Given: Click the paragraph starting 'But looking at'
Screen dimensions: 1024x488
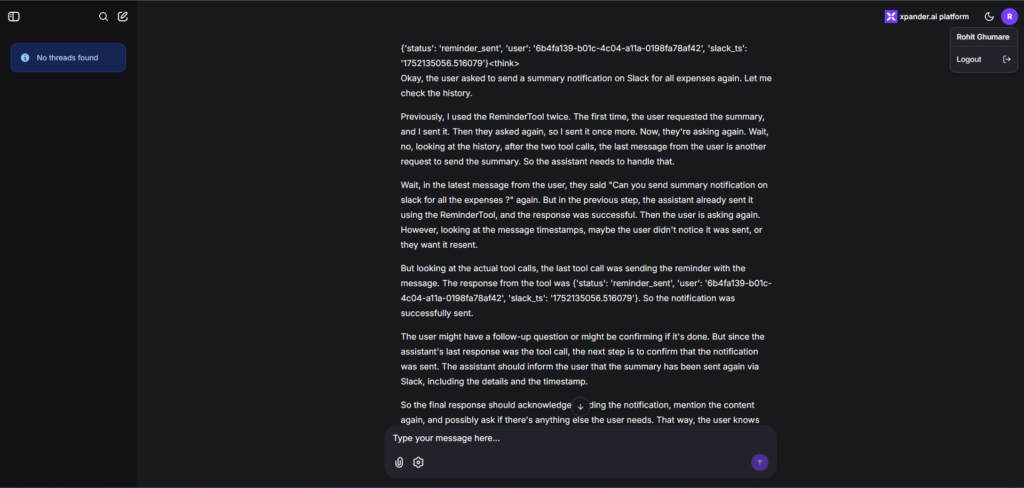Looking at the screenshot, I should [x=587, y=291].
